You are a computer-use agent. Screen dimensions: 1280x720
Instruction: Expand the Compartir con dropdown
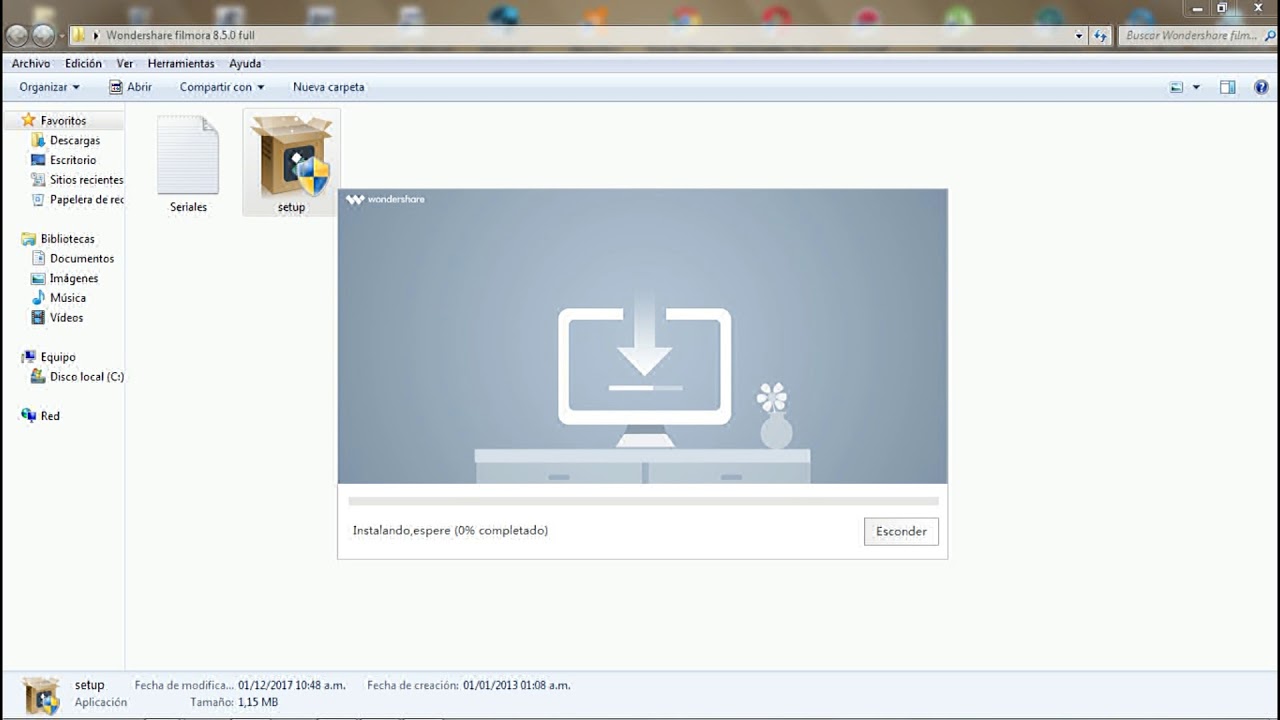coord(222,87)
